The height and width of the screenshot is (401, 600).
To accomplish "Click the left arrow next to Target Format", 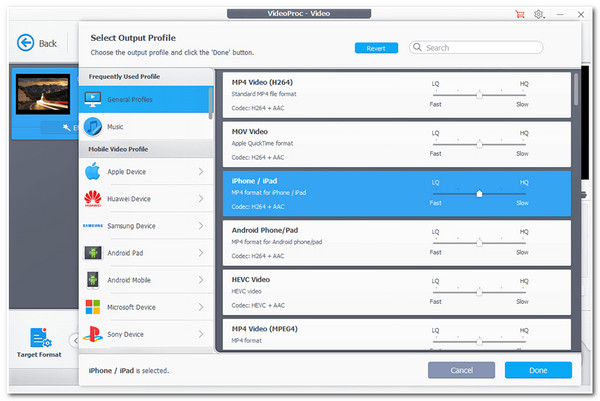I will point(75,340).
